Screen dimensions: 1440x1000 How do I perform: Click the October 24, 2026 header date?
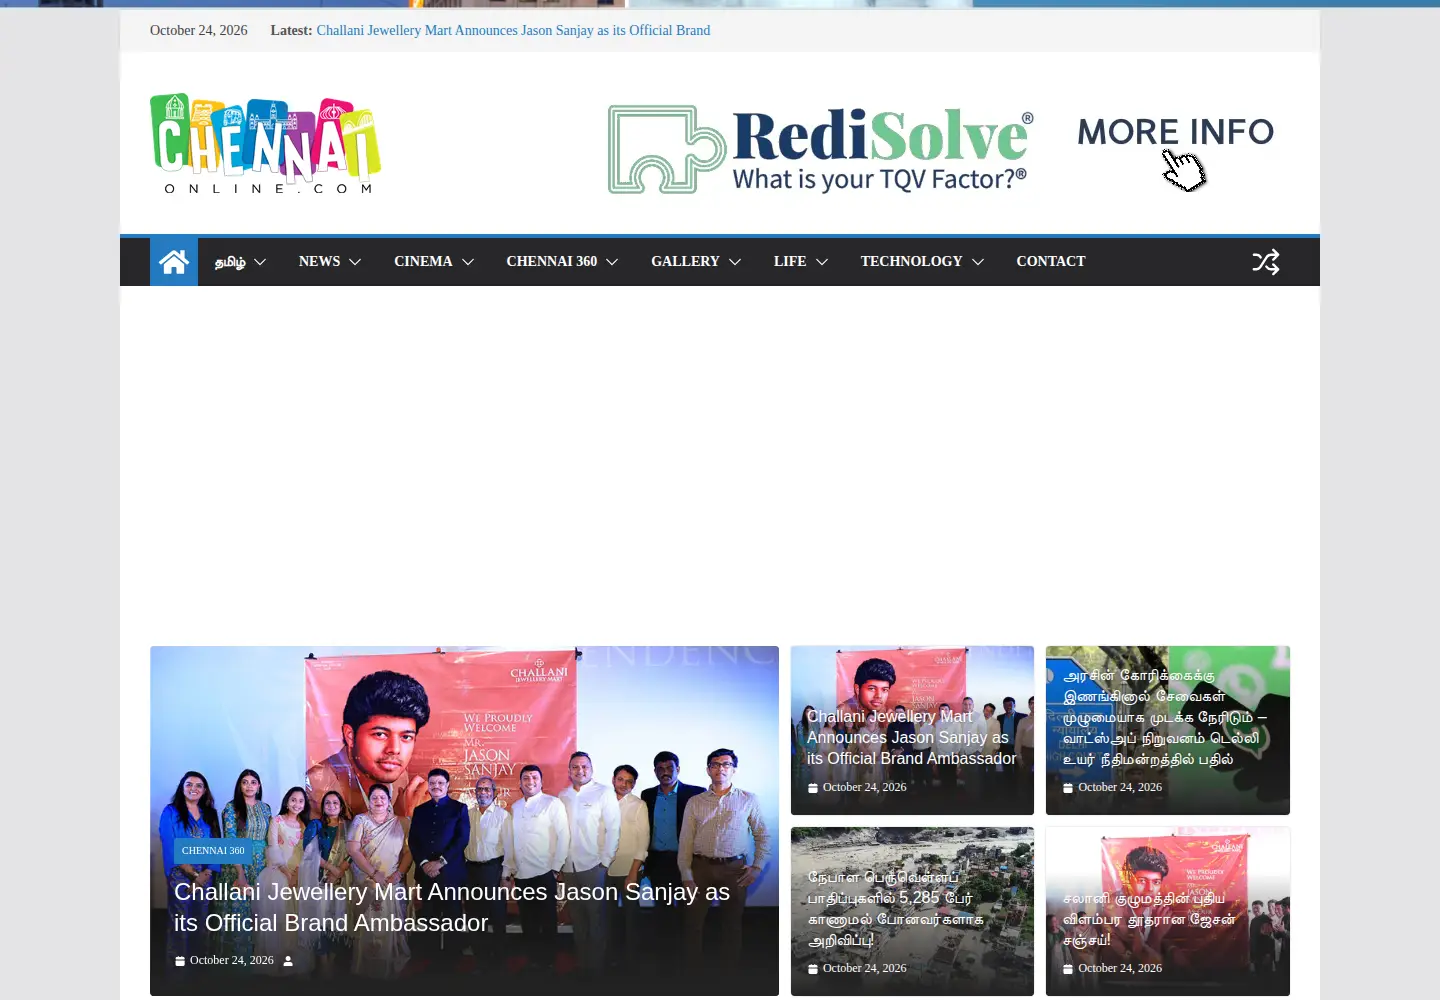point(199,31)
